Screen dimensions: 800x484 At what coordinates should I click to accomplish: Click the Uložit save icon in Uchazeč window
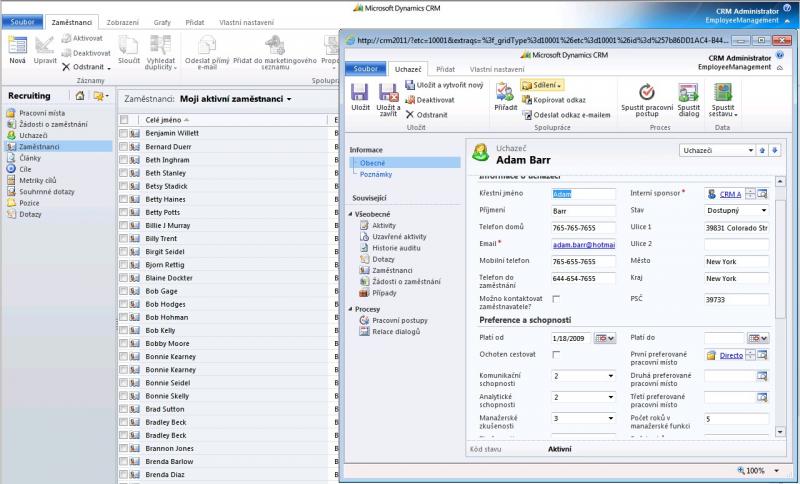[x=360, y=92]
